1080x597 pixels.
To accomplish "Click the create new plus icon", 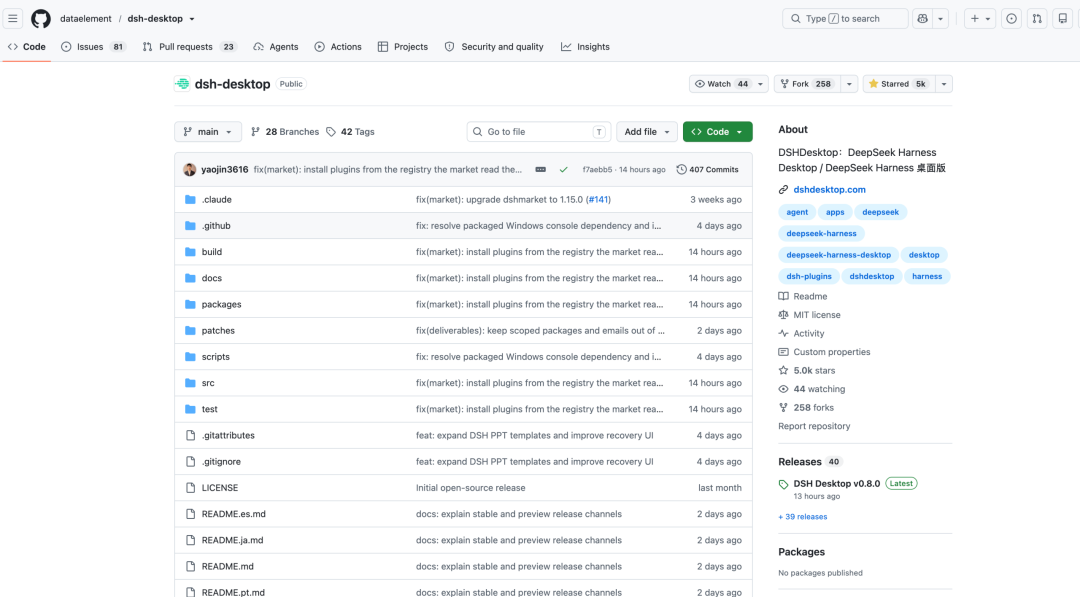I will click(x=974, y=19).
